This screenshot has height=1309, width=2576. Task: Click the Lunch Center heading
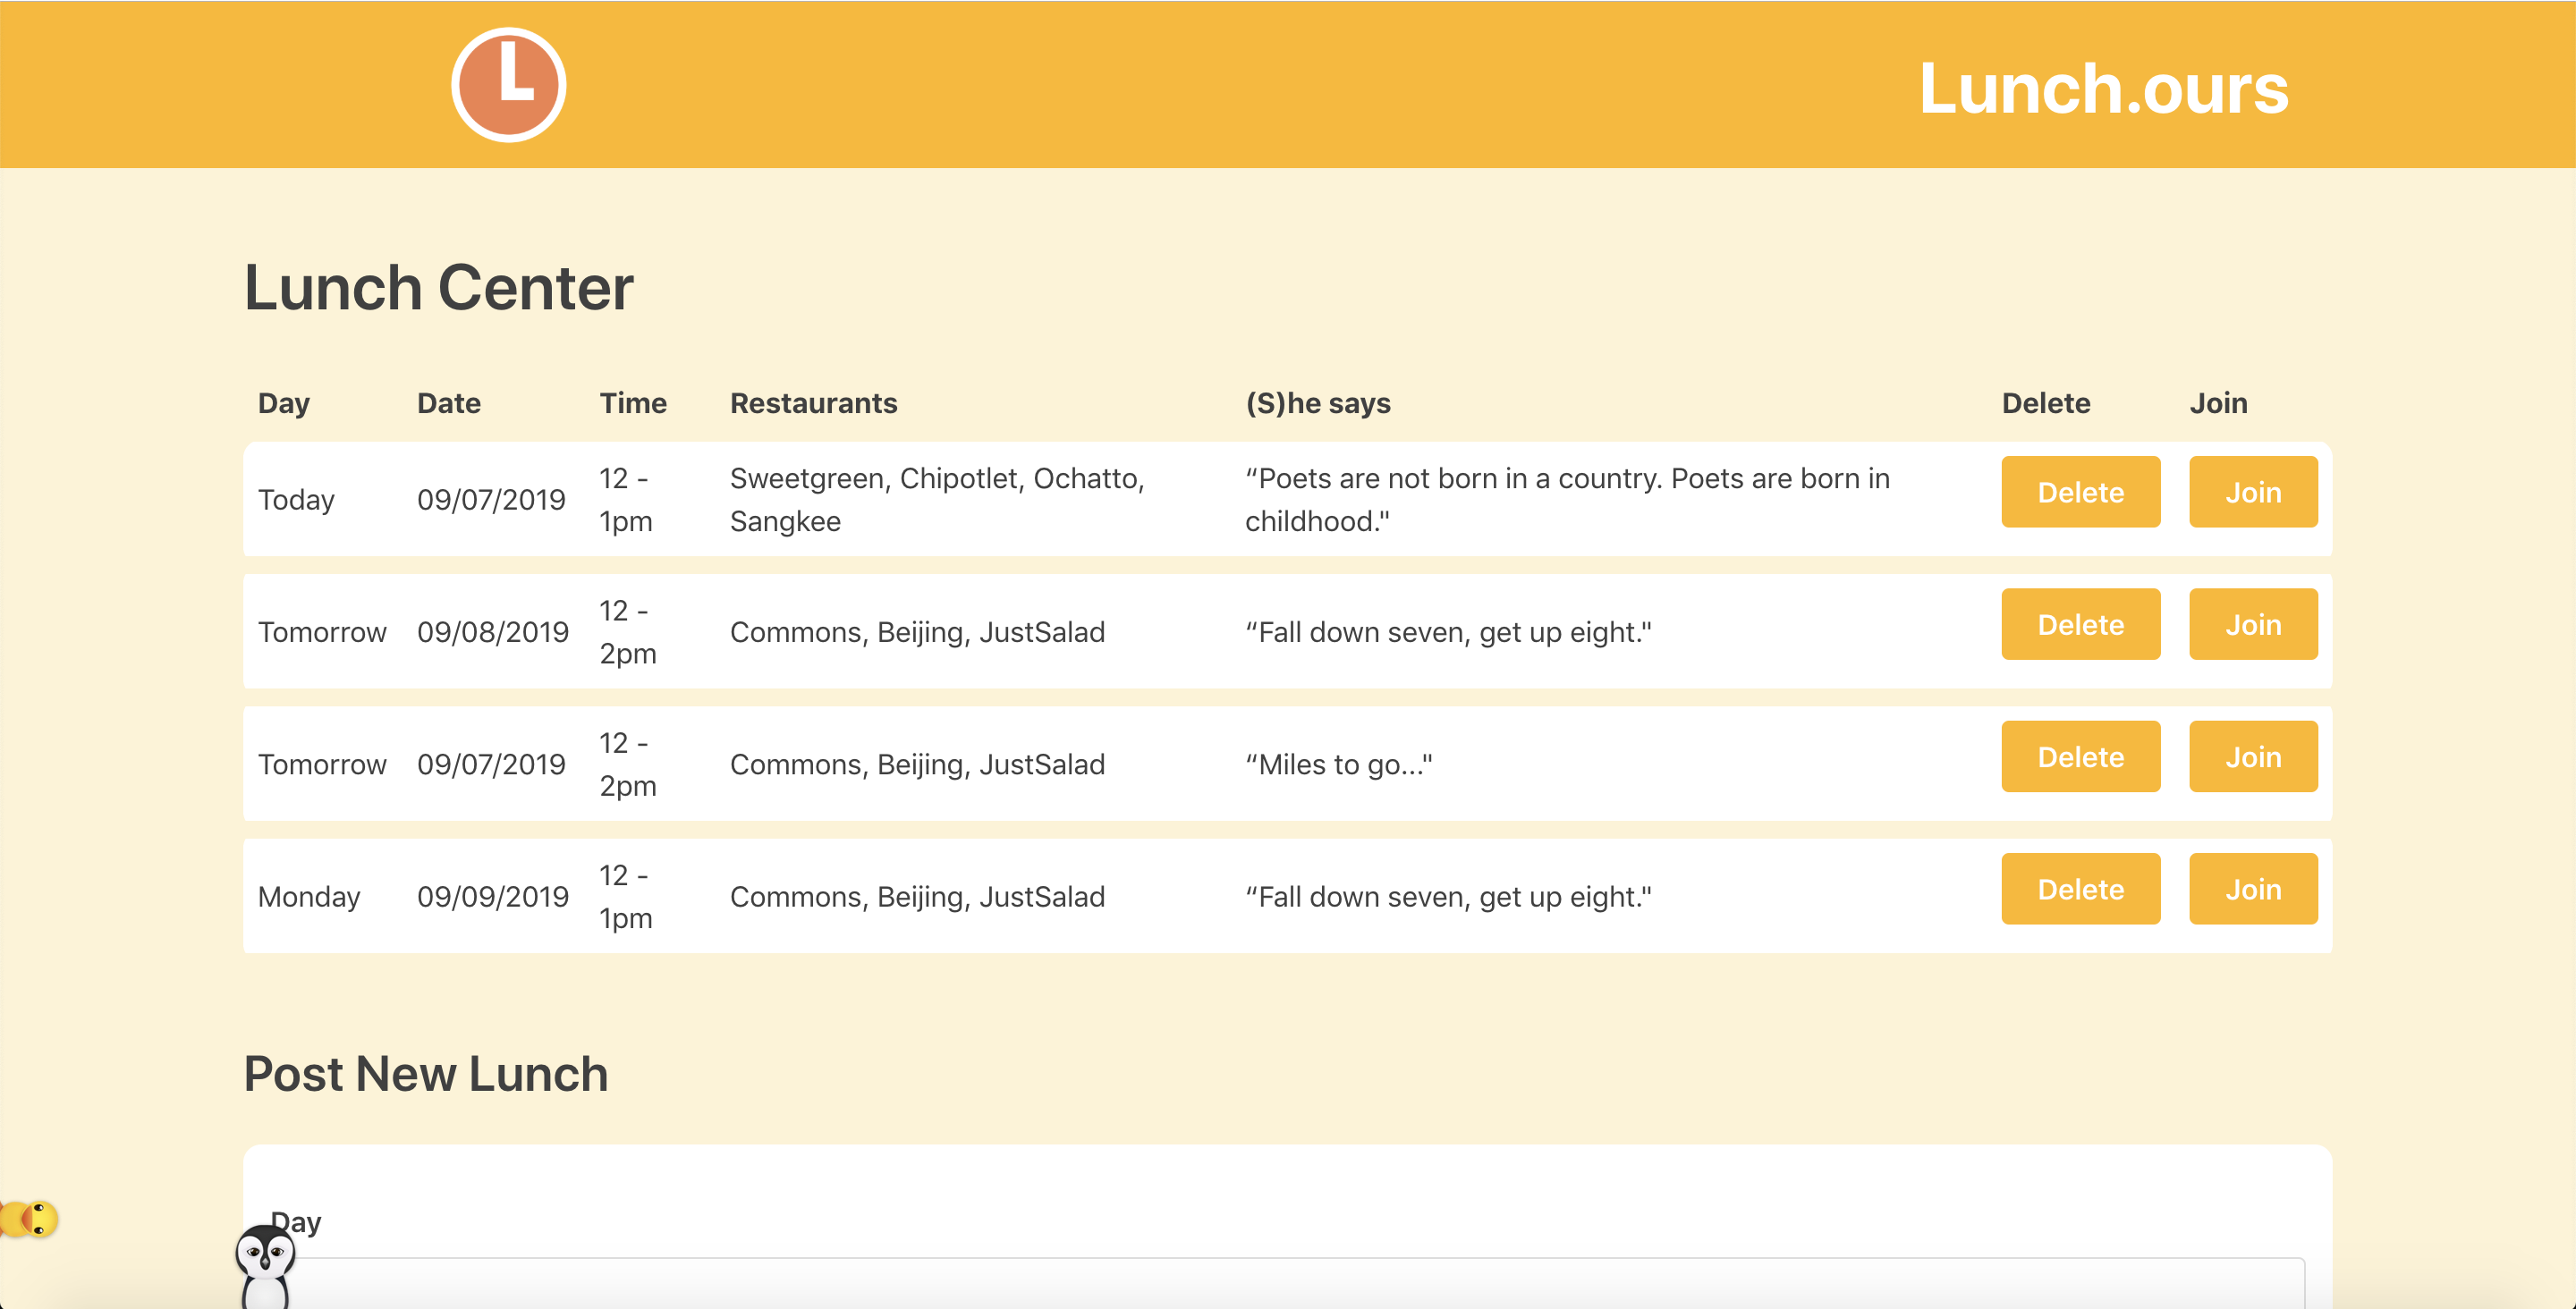coord(438,288)
